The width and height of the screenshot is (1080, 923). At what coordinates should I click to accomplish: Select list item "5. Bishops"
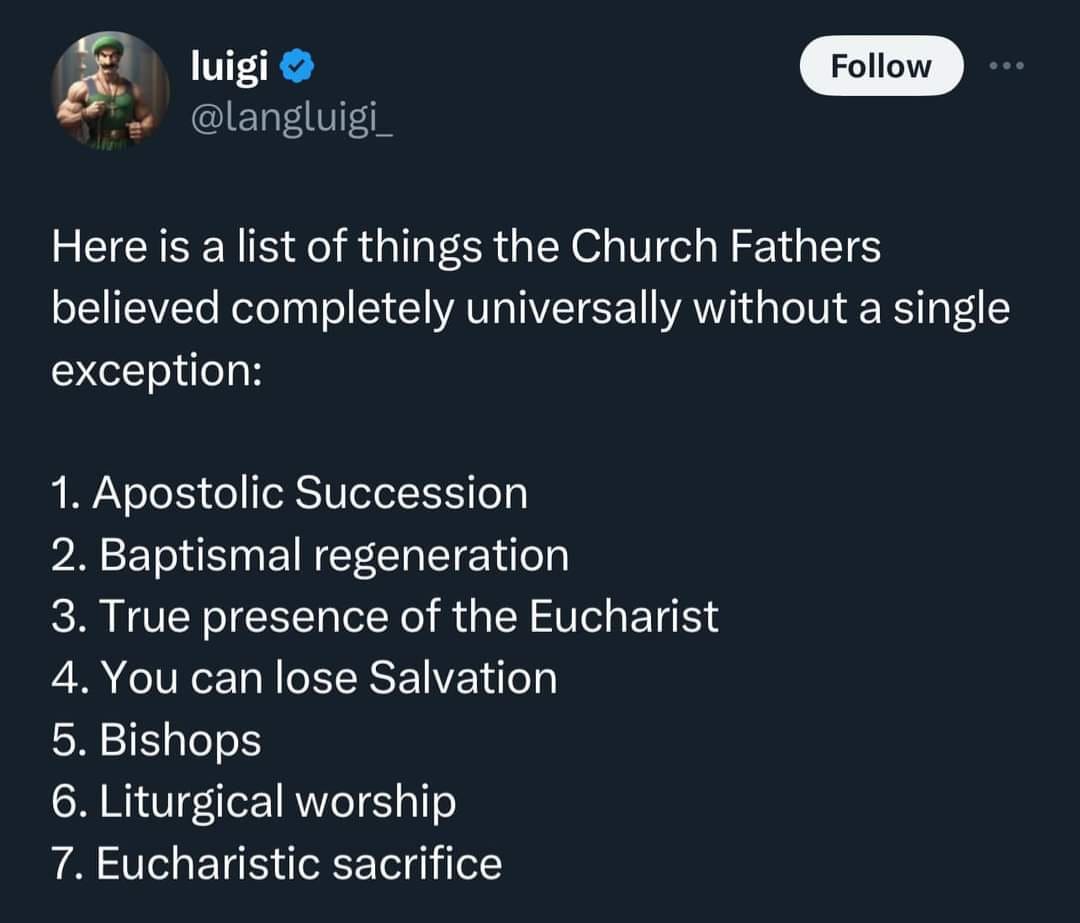155,740
